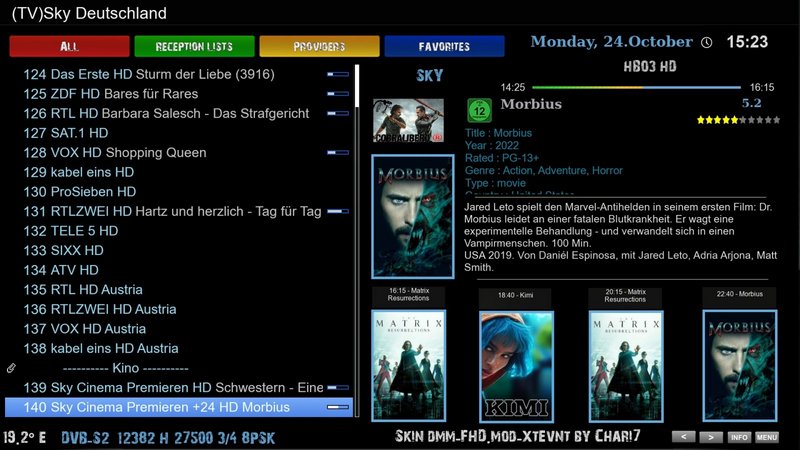Open the 16:15 Matrix Resurrections poster
The height and width of the screenshot is (450, 800).
tap(409, 366)
